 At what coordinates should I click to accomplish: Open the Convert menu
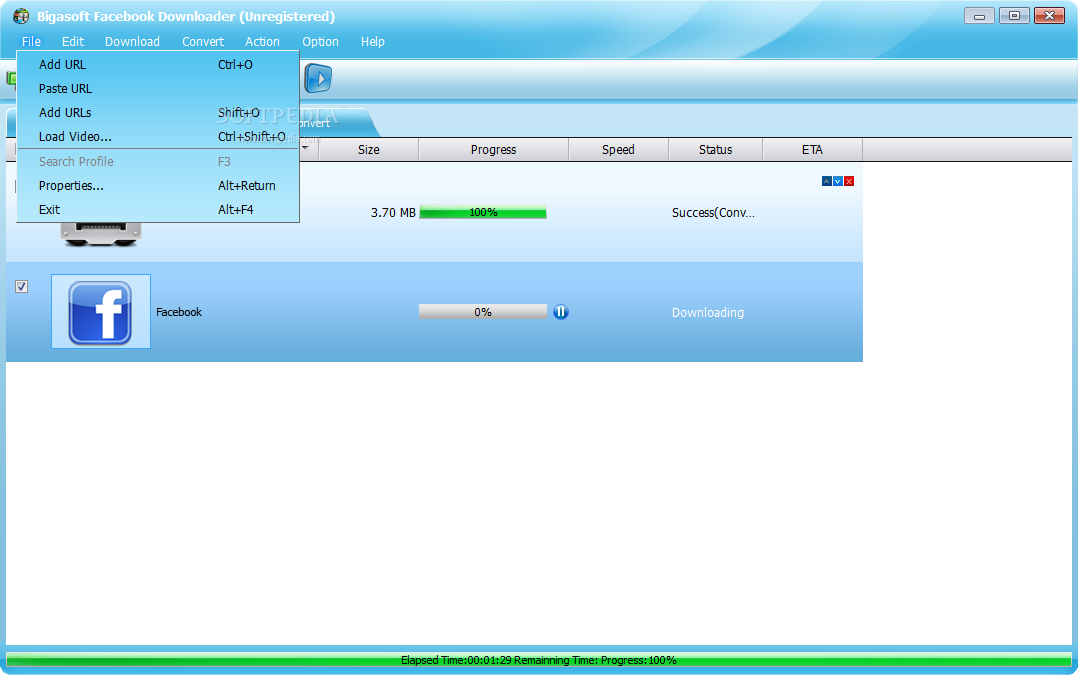pos(203,41)
